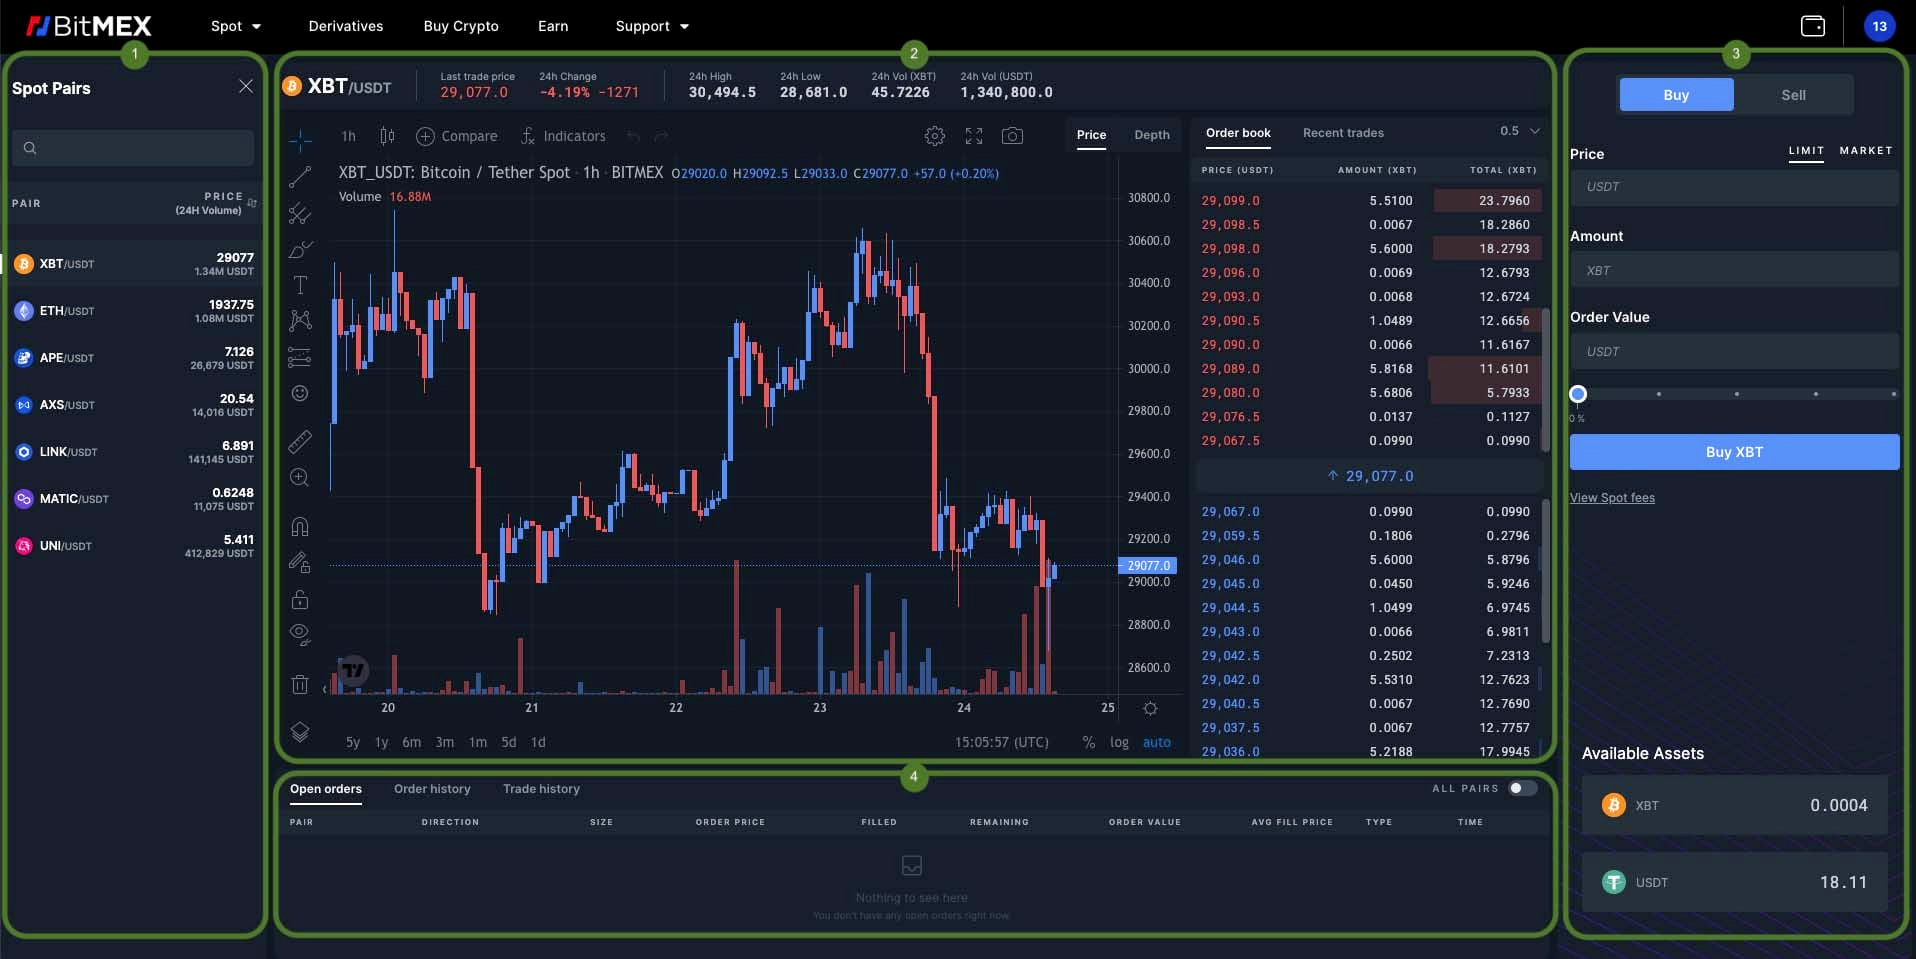Select the Sell tab

click(1793, 95)
